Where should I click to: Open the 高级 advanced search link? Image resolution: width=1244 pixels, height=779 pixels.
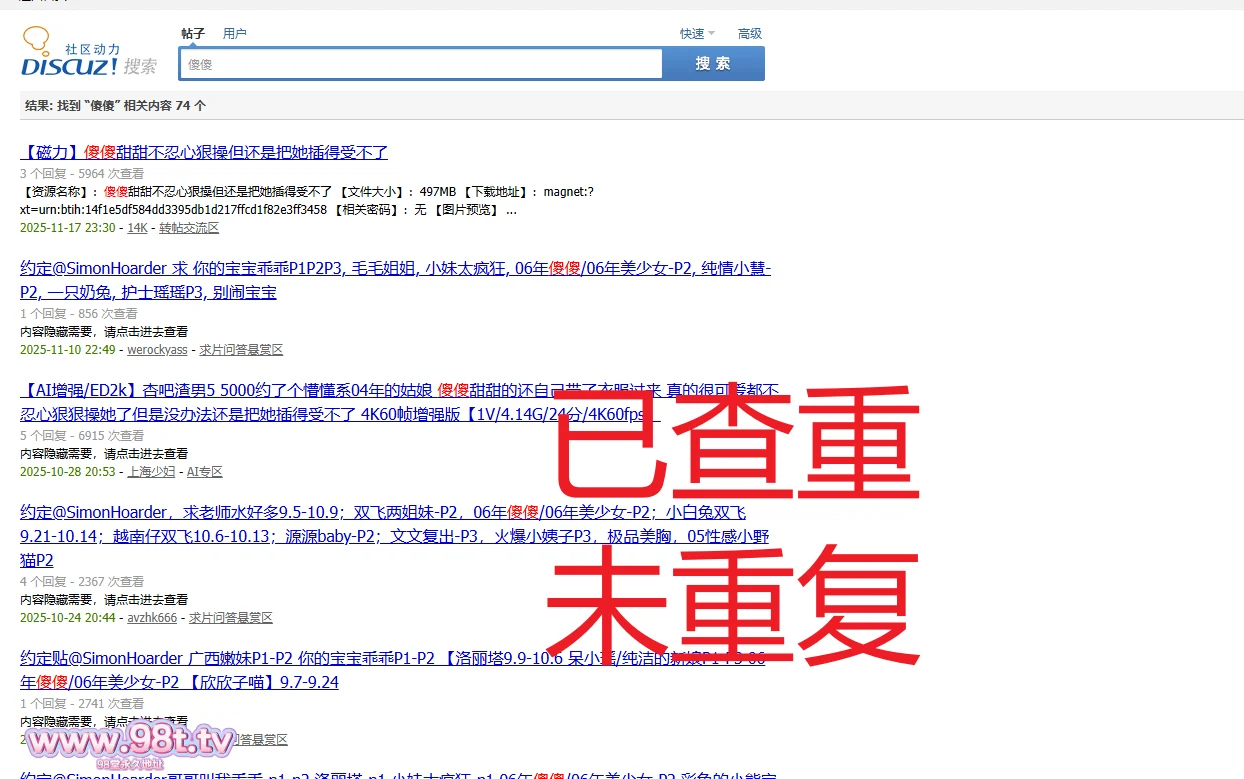pyautogui.click(x=750, y=33)
